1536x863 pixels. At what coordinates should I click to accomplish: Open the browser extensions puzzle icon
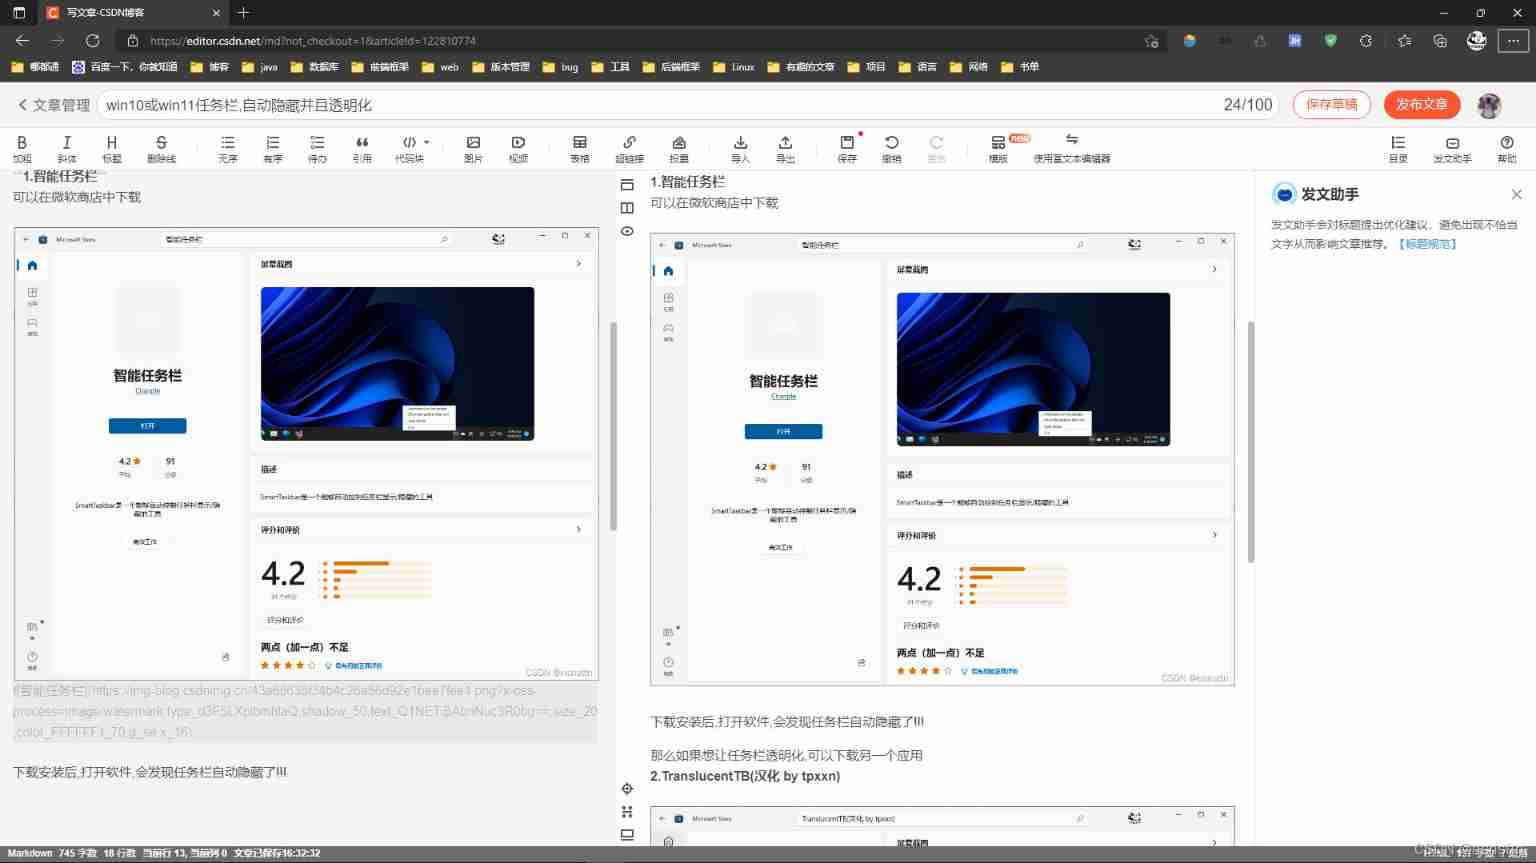tap(1366, 41)
